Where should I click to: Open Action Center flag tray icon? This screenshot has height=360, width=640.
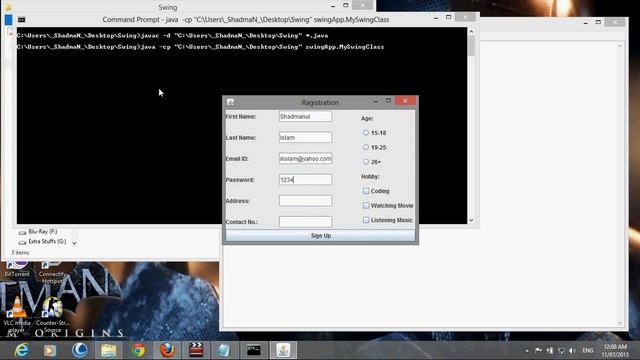[x=538, y=351]
